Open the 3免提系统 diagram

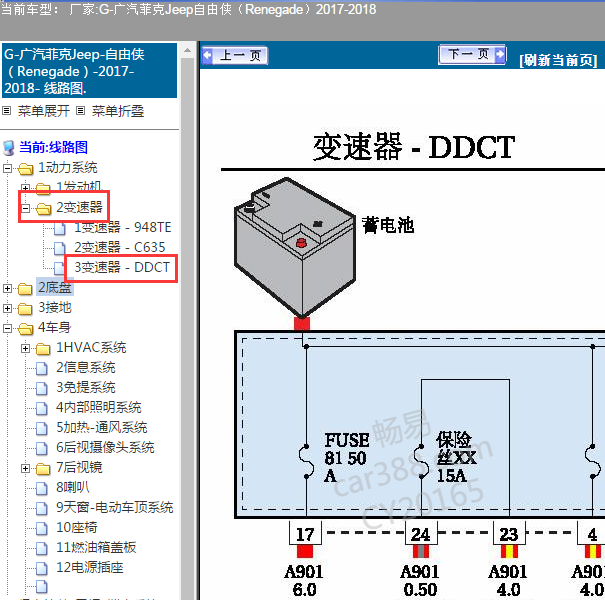point(86,387)
